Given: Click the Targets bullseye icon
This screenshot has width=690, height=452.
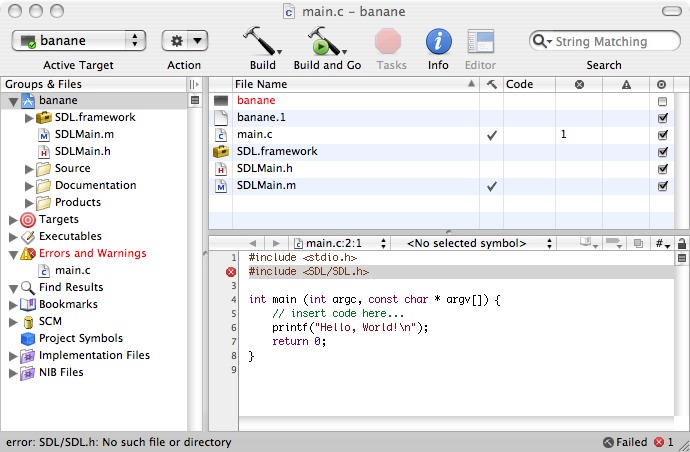Looking at the screenshot, I should pyautogui.click(x=28, y=220).
